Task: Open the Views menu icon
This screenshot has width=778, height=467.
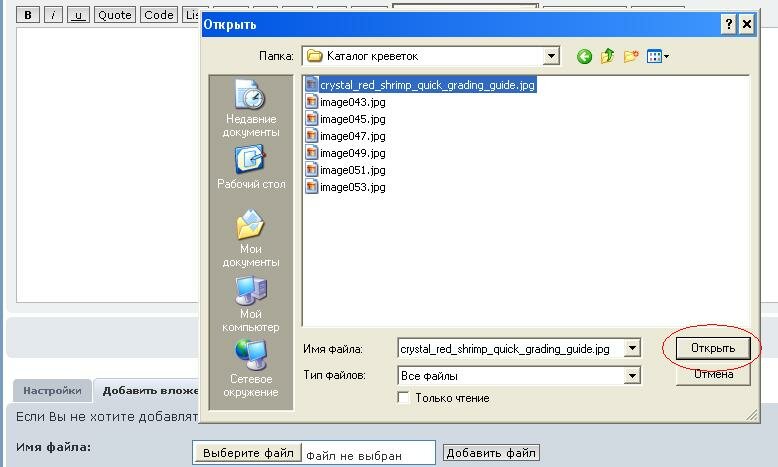Action: click(658, 57)
